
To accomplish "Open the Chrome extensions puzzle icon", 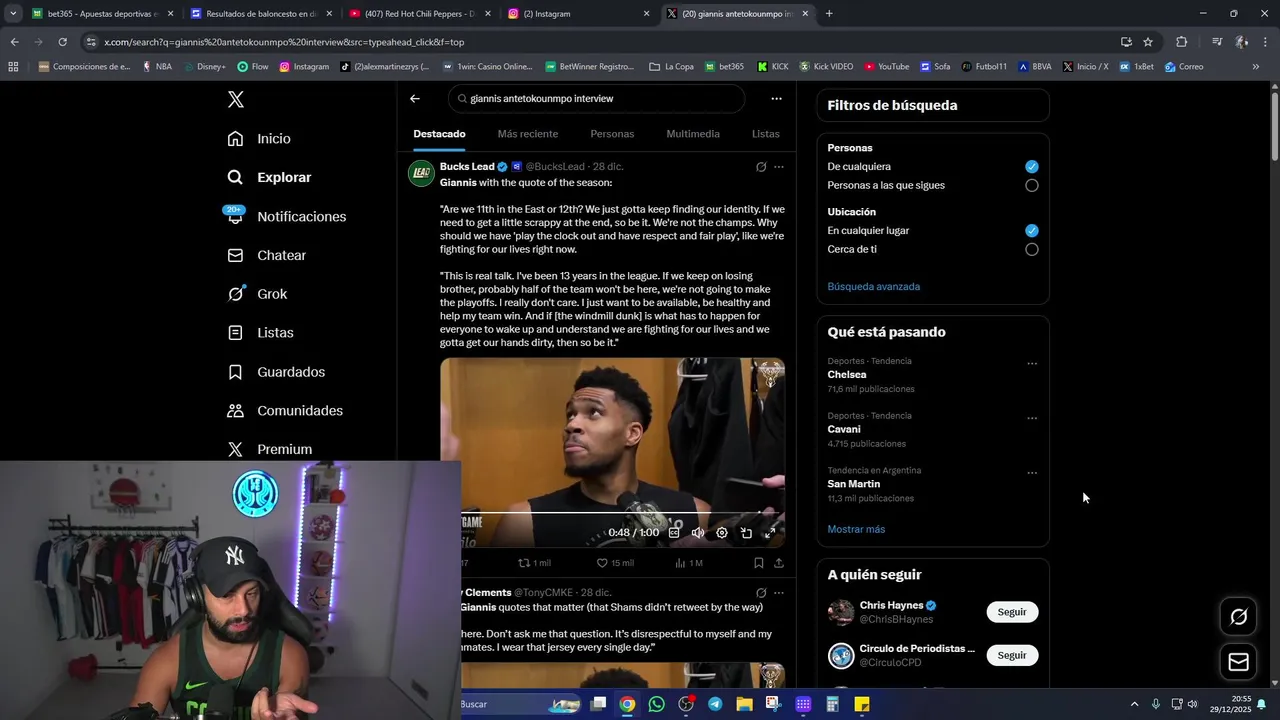I will [x=1182, y=42].
